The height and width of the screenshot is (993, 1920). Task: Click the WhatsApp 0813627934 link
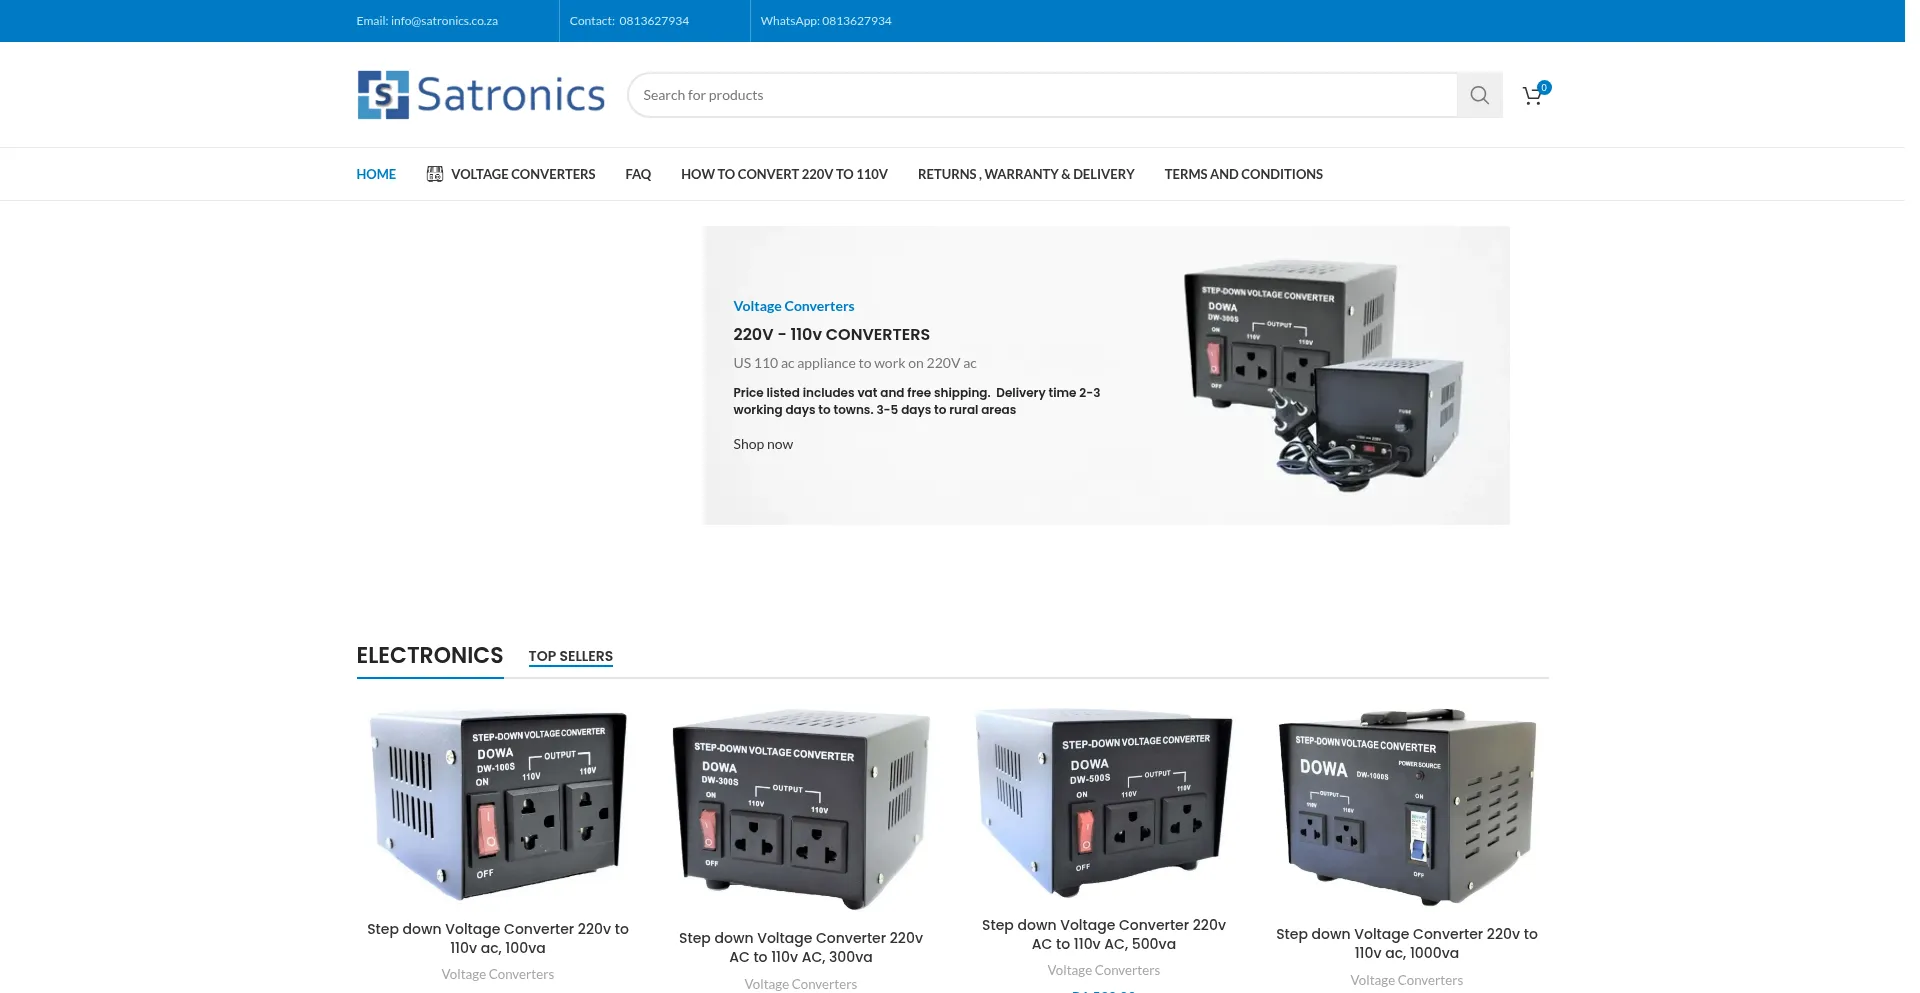(826, 21)
